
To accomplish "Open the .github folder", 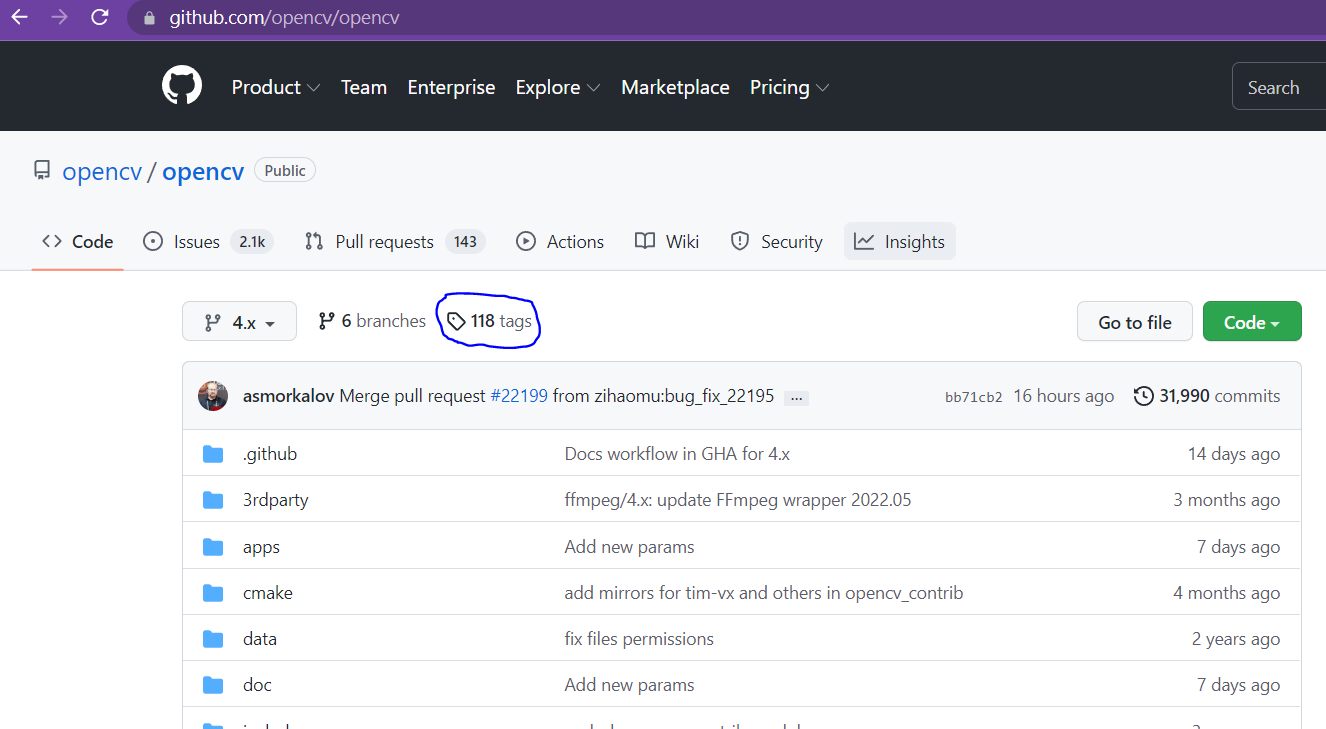I will coord(270,454).
